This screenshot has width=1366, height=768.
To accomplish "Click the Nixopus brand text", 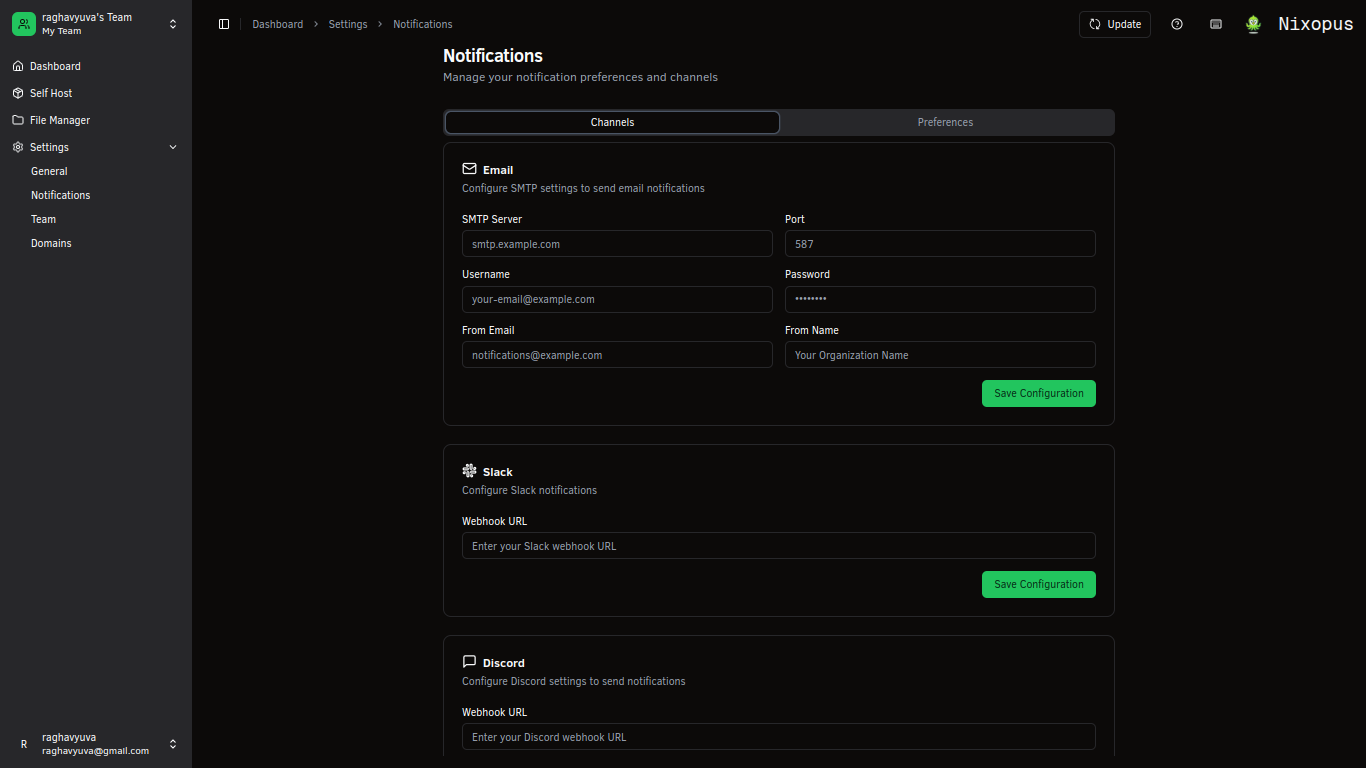I will coord(1316,25).
